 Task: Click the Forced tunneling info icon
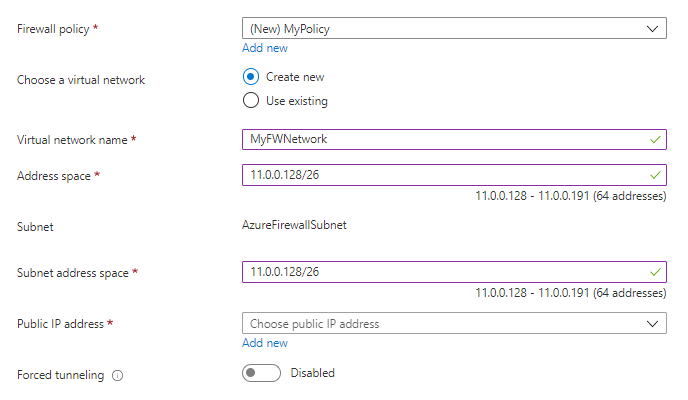tap(118, 376)
